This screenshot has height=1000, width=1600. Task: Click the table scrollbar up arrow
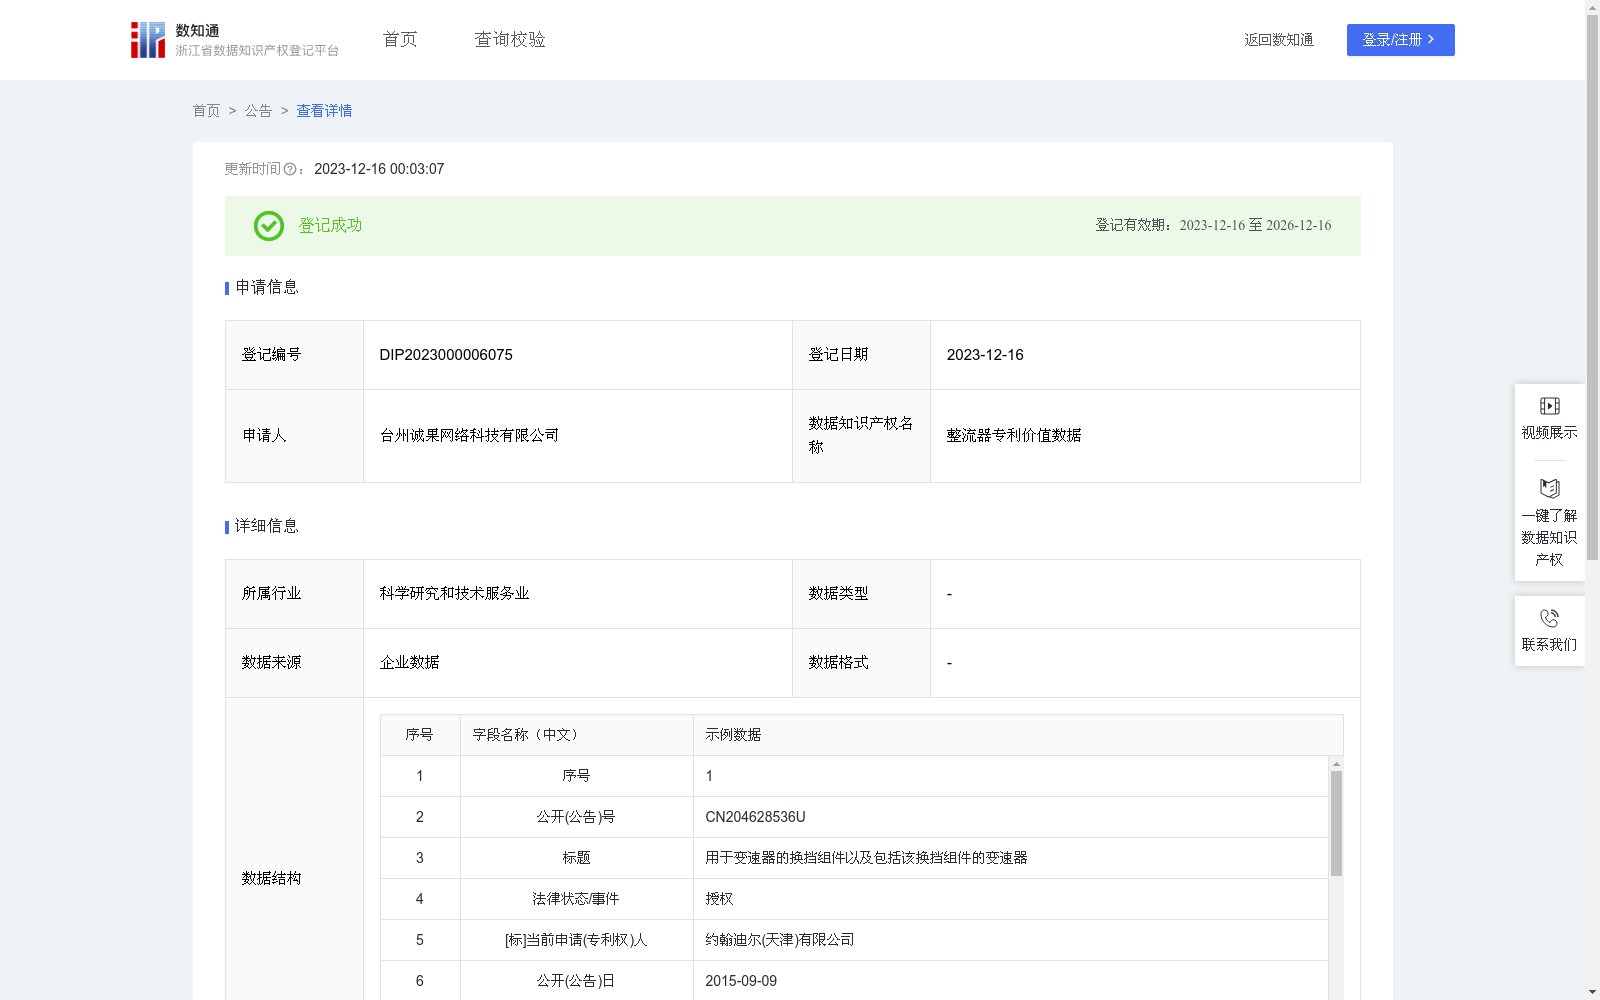point(1336,764)
